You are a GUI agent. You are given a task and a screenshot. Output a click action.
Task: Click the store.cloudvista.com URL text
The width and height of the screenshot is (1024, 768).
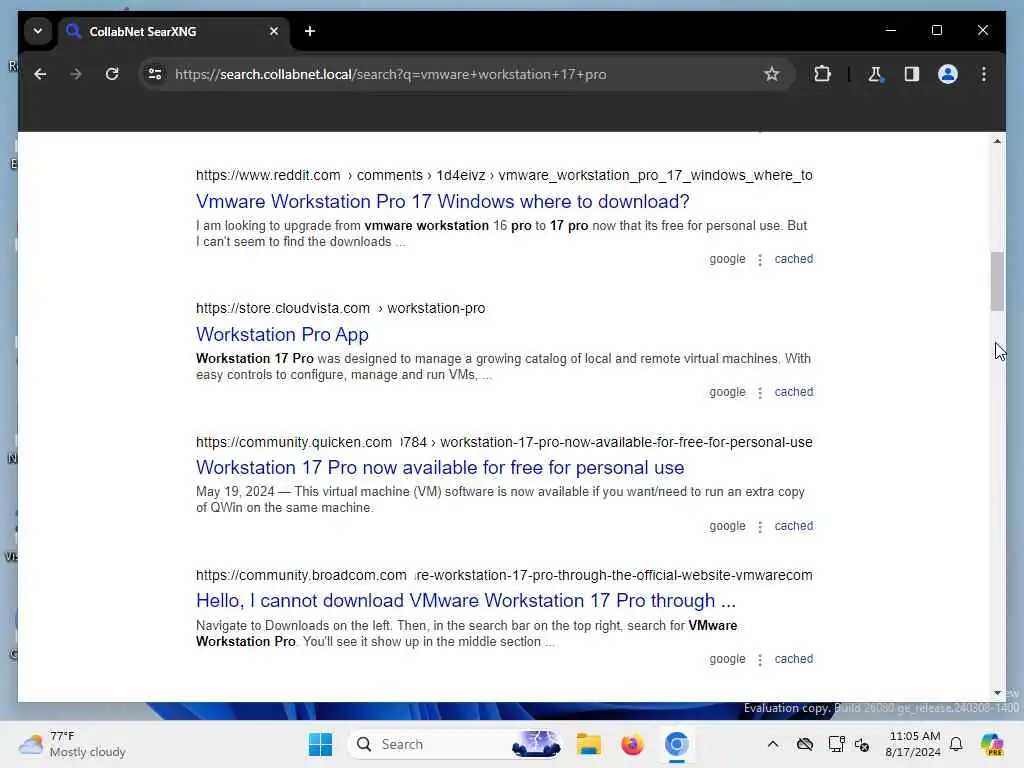click(340, 308)
